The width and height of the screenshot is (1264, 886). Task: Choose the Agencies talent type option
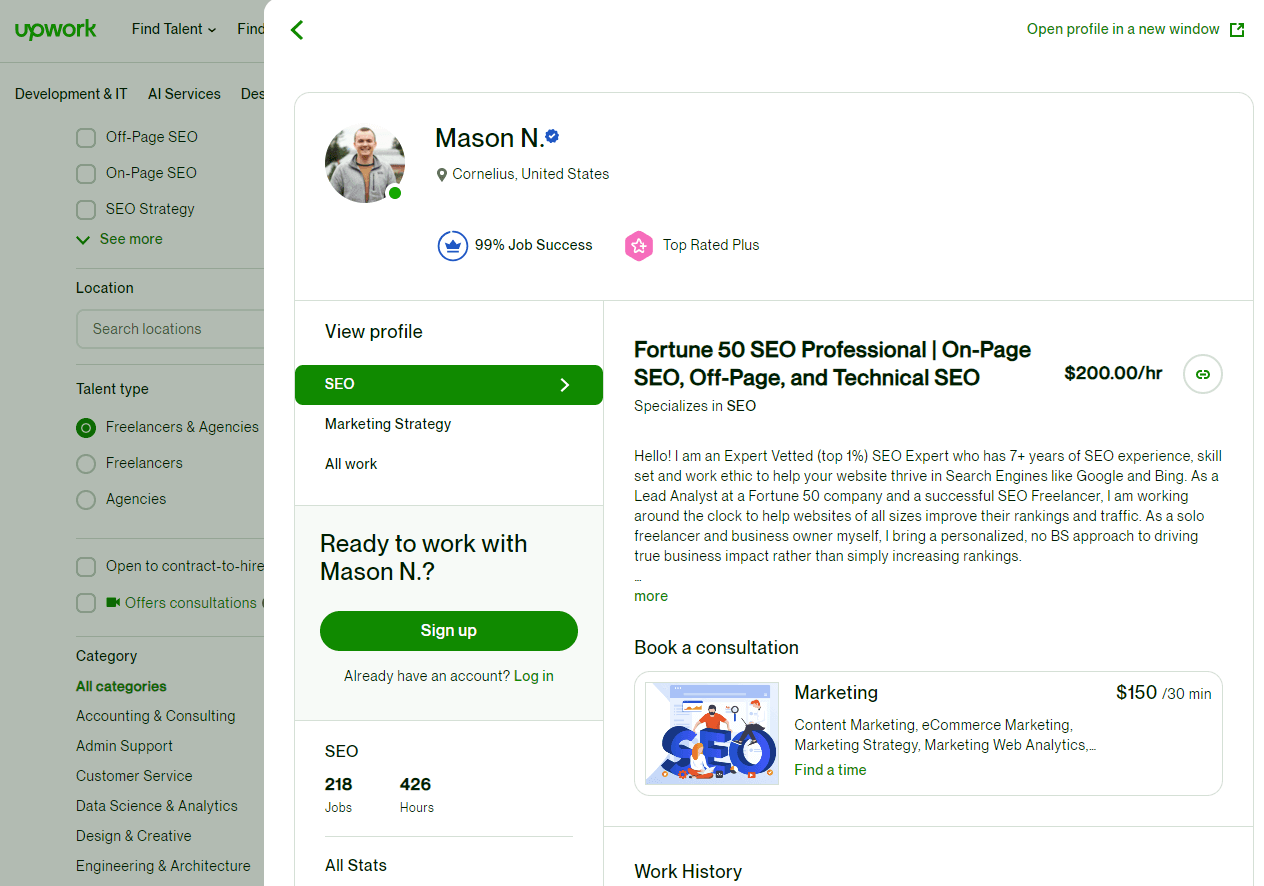[86, 500]
